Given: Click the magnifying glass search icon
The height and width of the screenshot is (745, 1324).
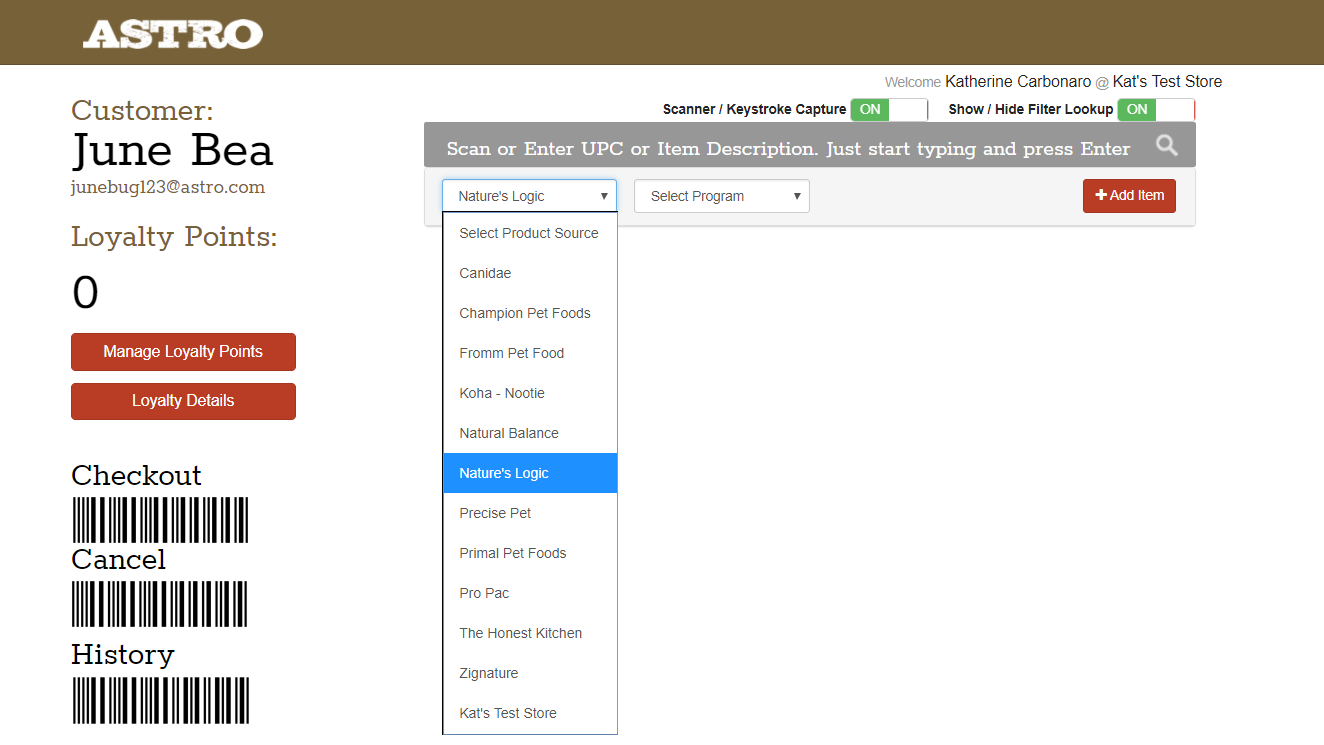Looking at the screenshot, I should click(1166, 146).
